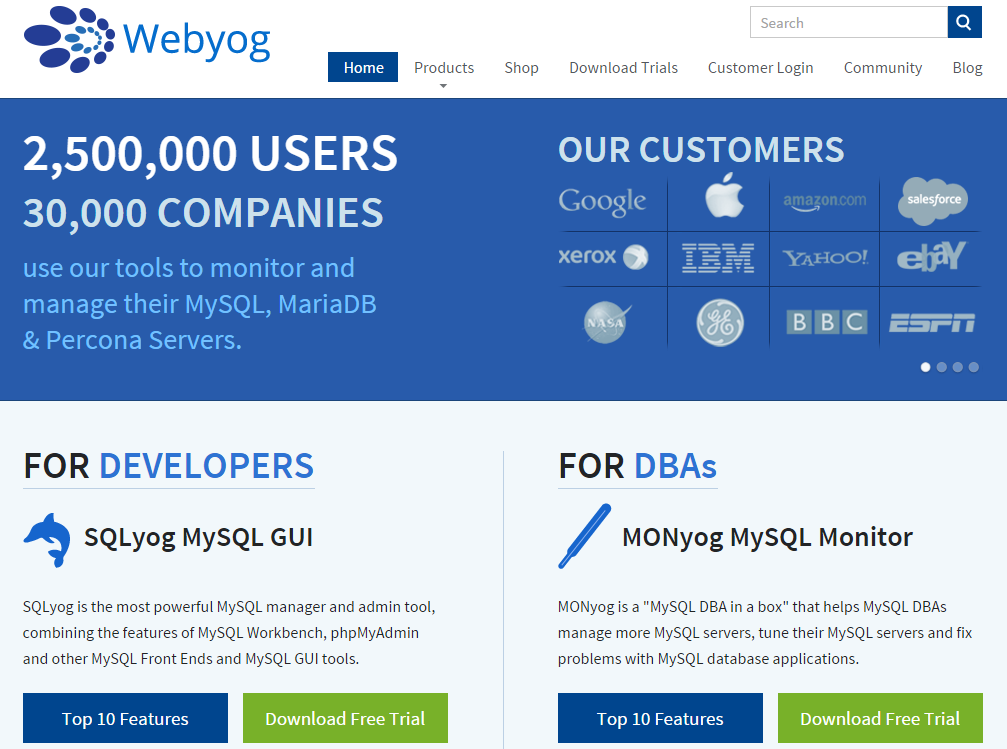The image size is (1007, 749).
Task: Navigate to the Community section
Action: pos(882,67)
